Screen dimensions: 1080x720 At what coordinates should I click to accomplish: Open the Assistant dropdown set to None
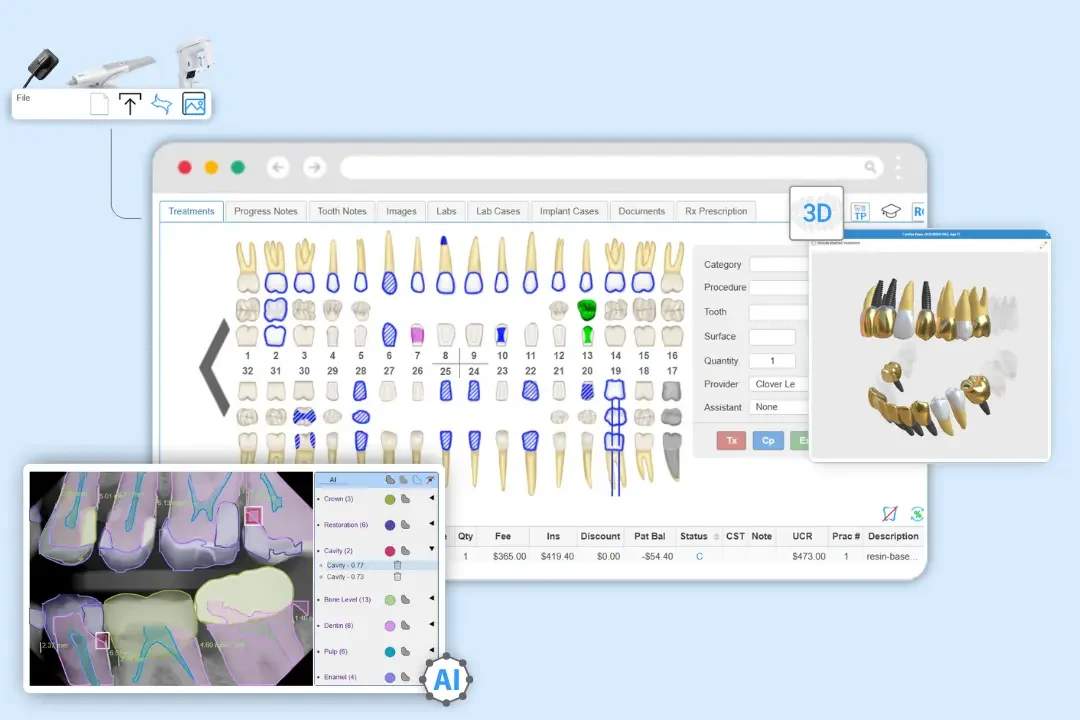click(779, 407)
